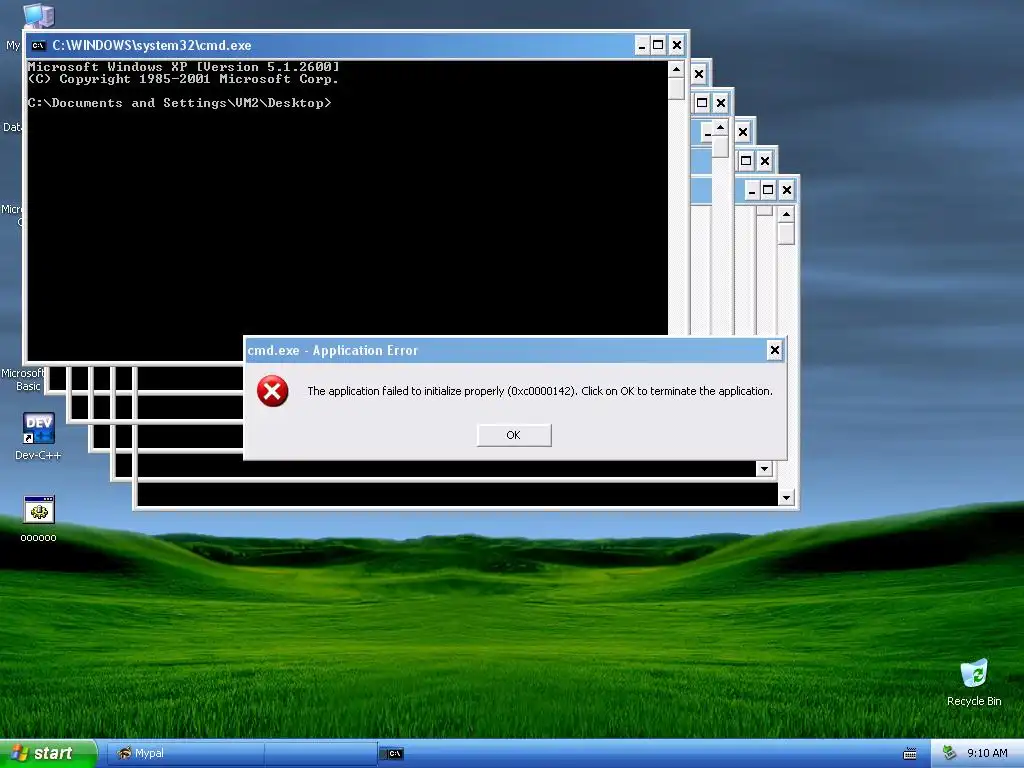Click the 'cmd.exe - Application Error' dialog title

click(332, 351)
